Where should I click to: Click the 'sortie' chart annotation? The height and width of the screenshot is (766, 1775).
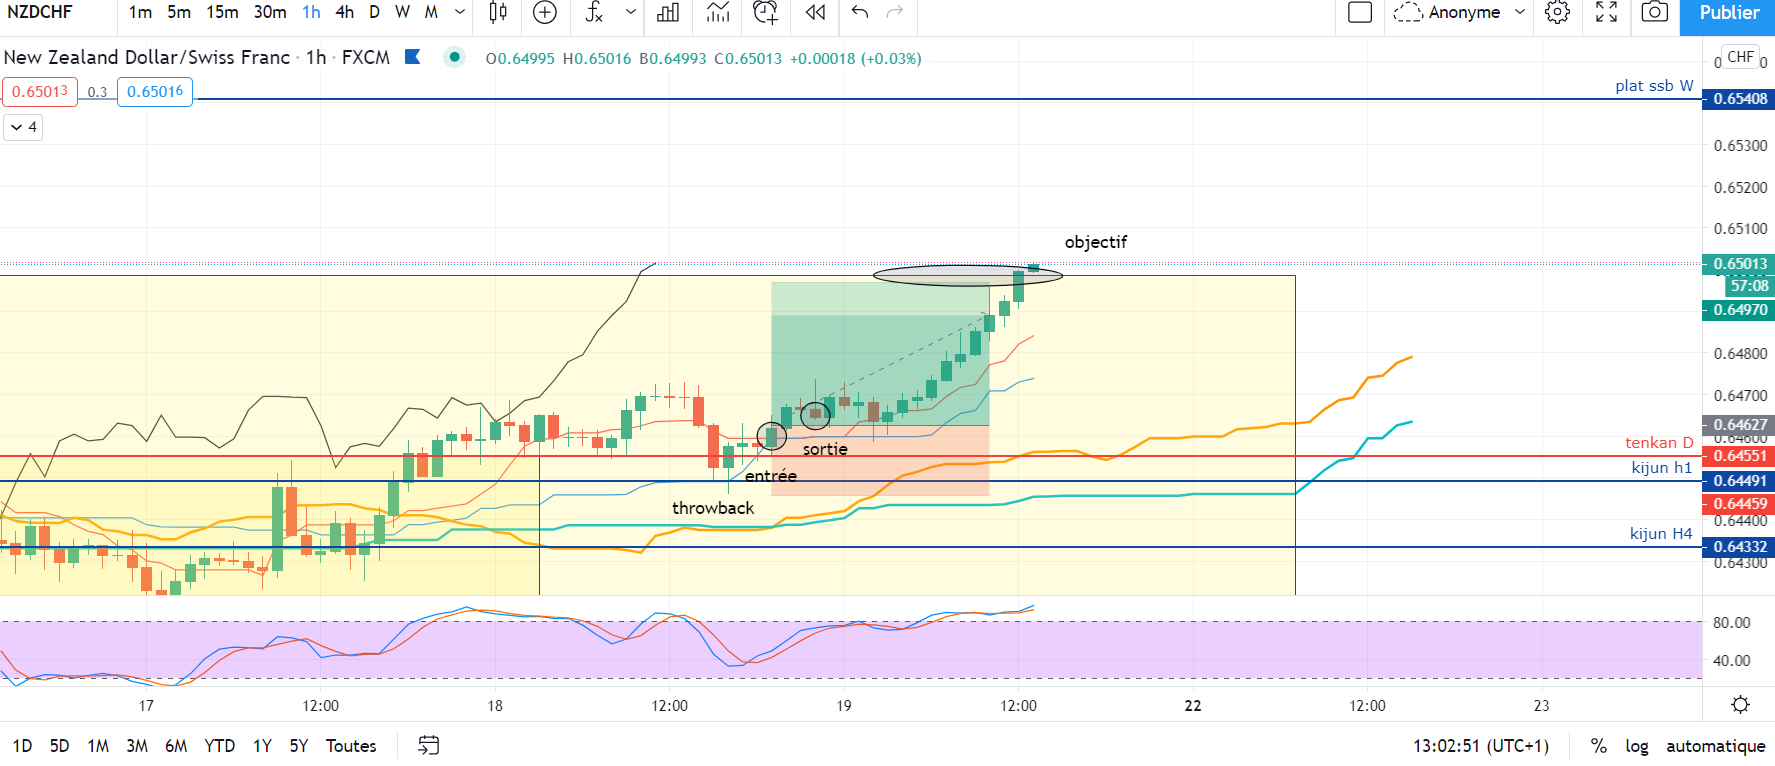[825, 449]
